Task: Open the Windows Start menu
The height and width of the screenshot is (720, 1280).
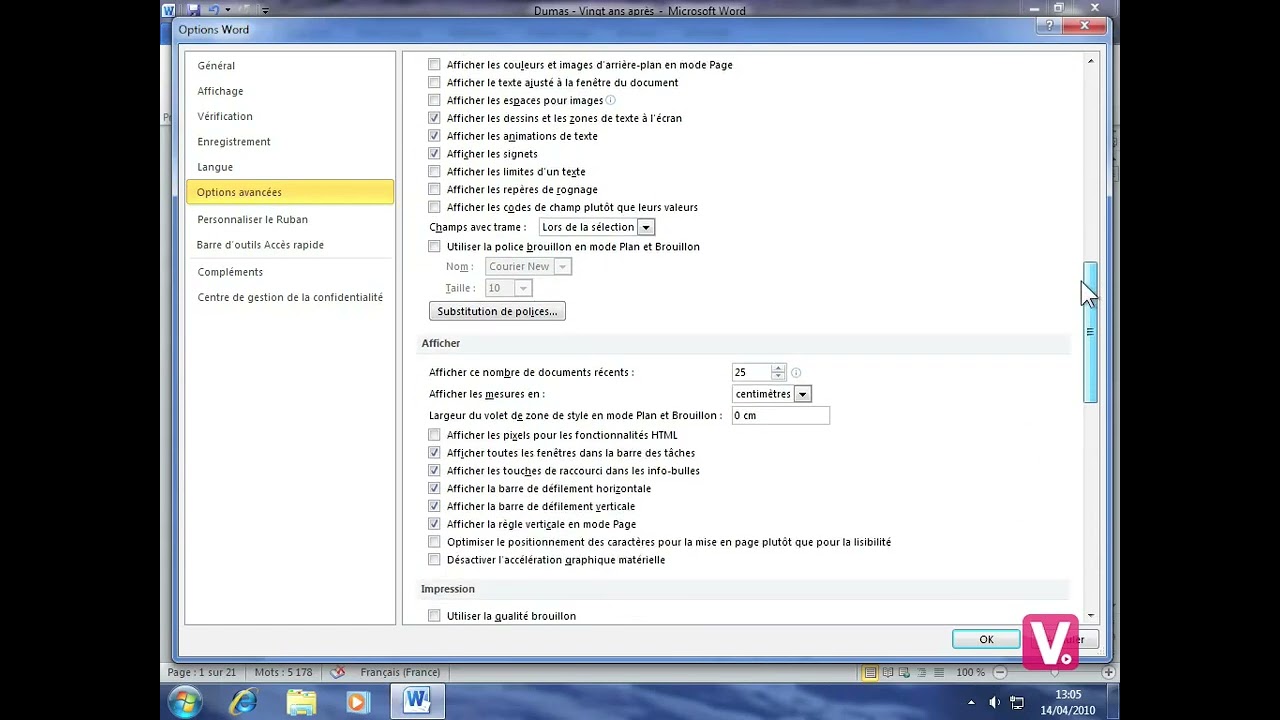Action: (x=186, y=702)
